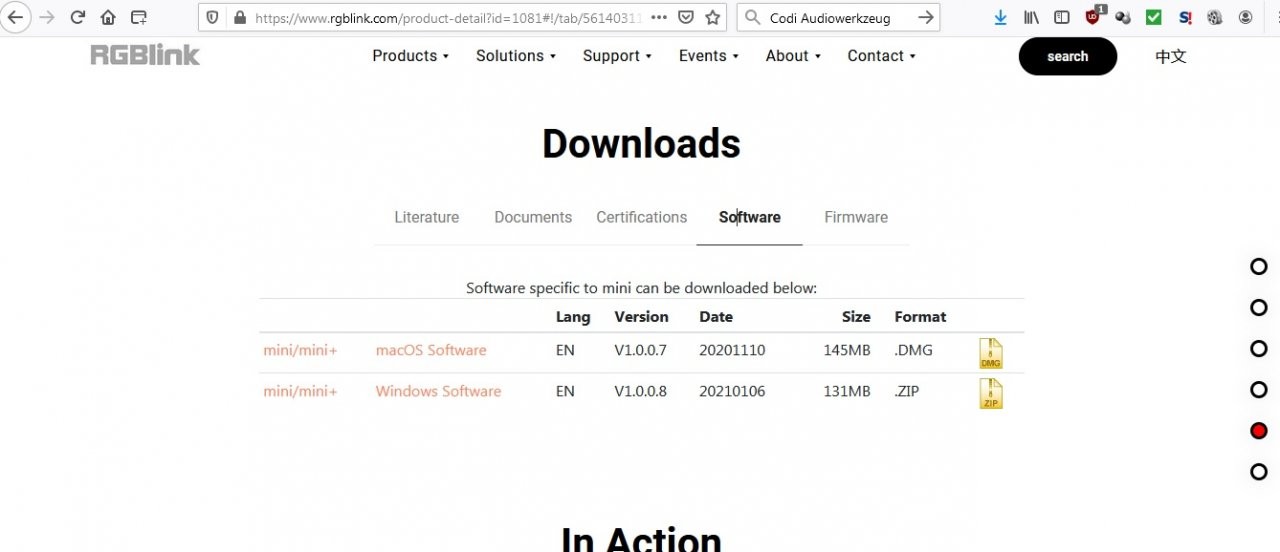Viewport: 1280px width, 552px height.
Task: Click the film reel extension icon
Action: (x=1215, y=17)
